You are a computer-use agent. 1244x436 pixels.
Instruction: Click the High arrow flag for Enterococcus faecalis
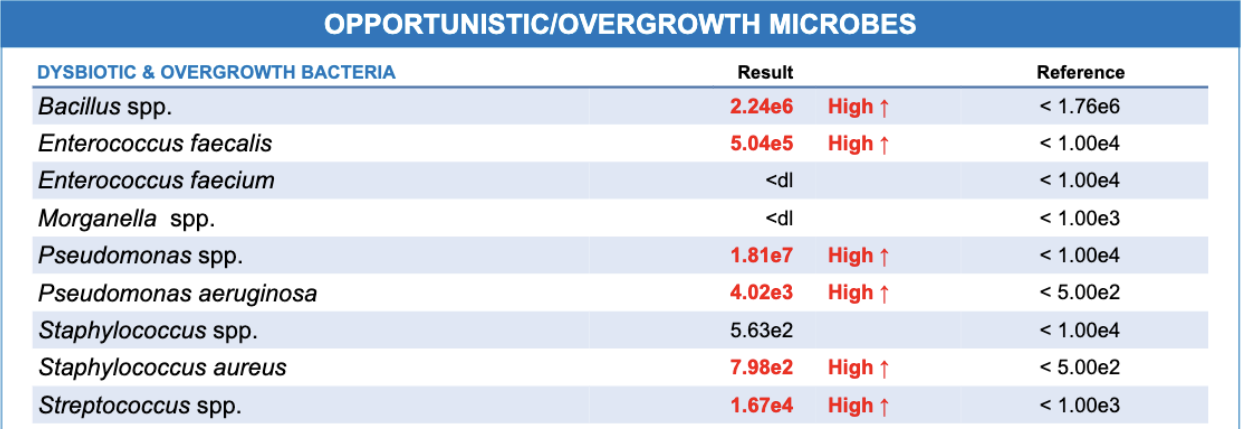858,143
